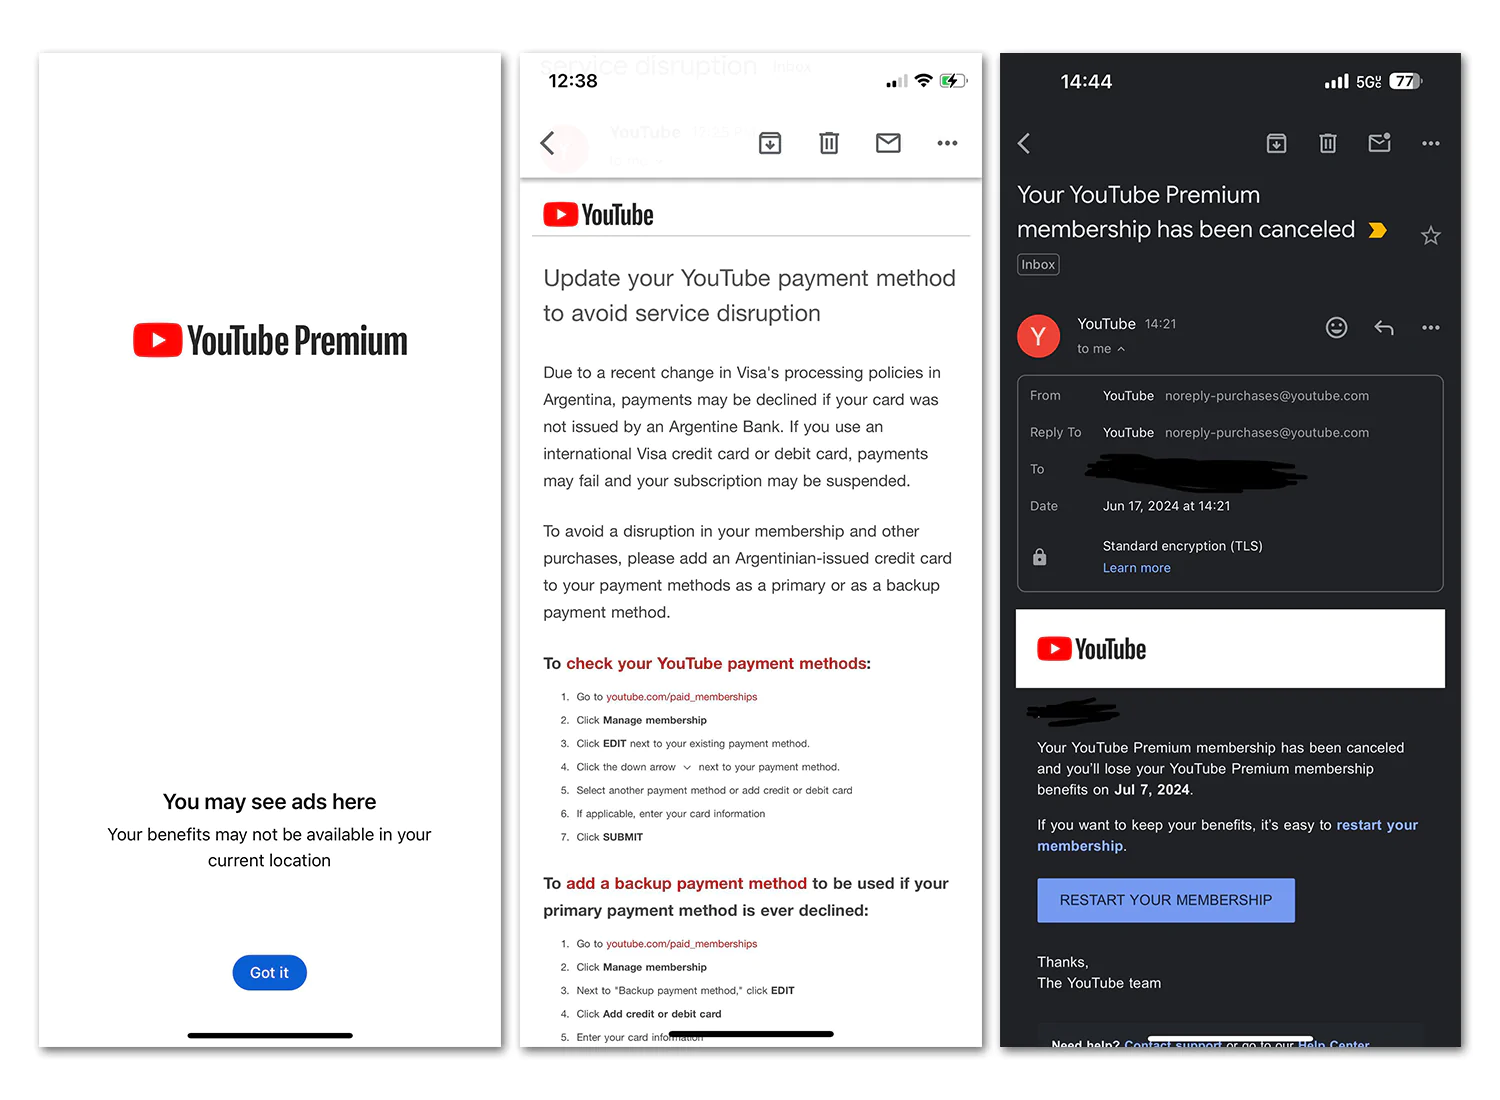
Task: Click the 12:38 clock on middle screen
Action: pyautogui.click(x=573, y=81)
